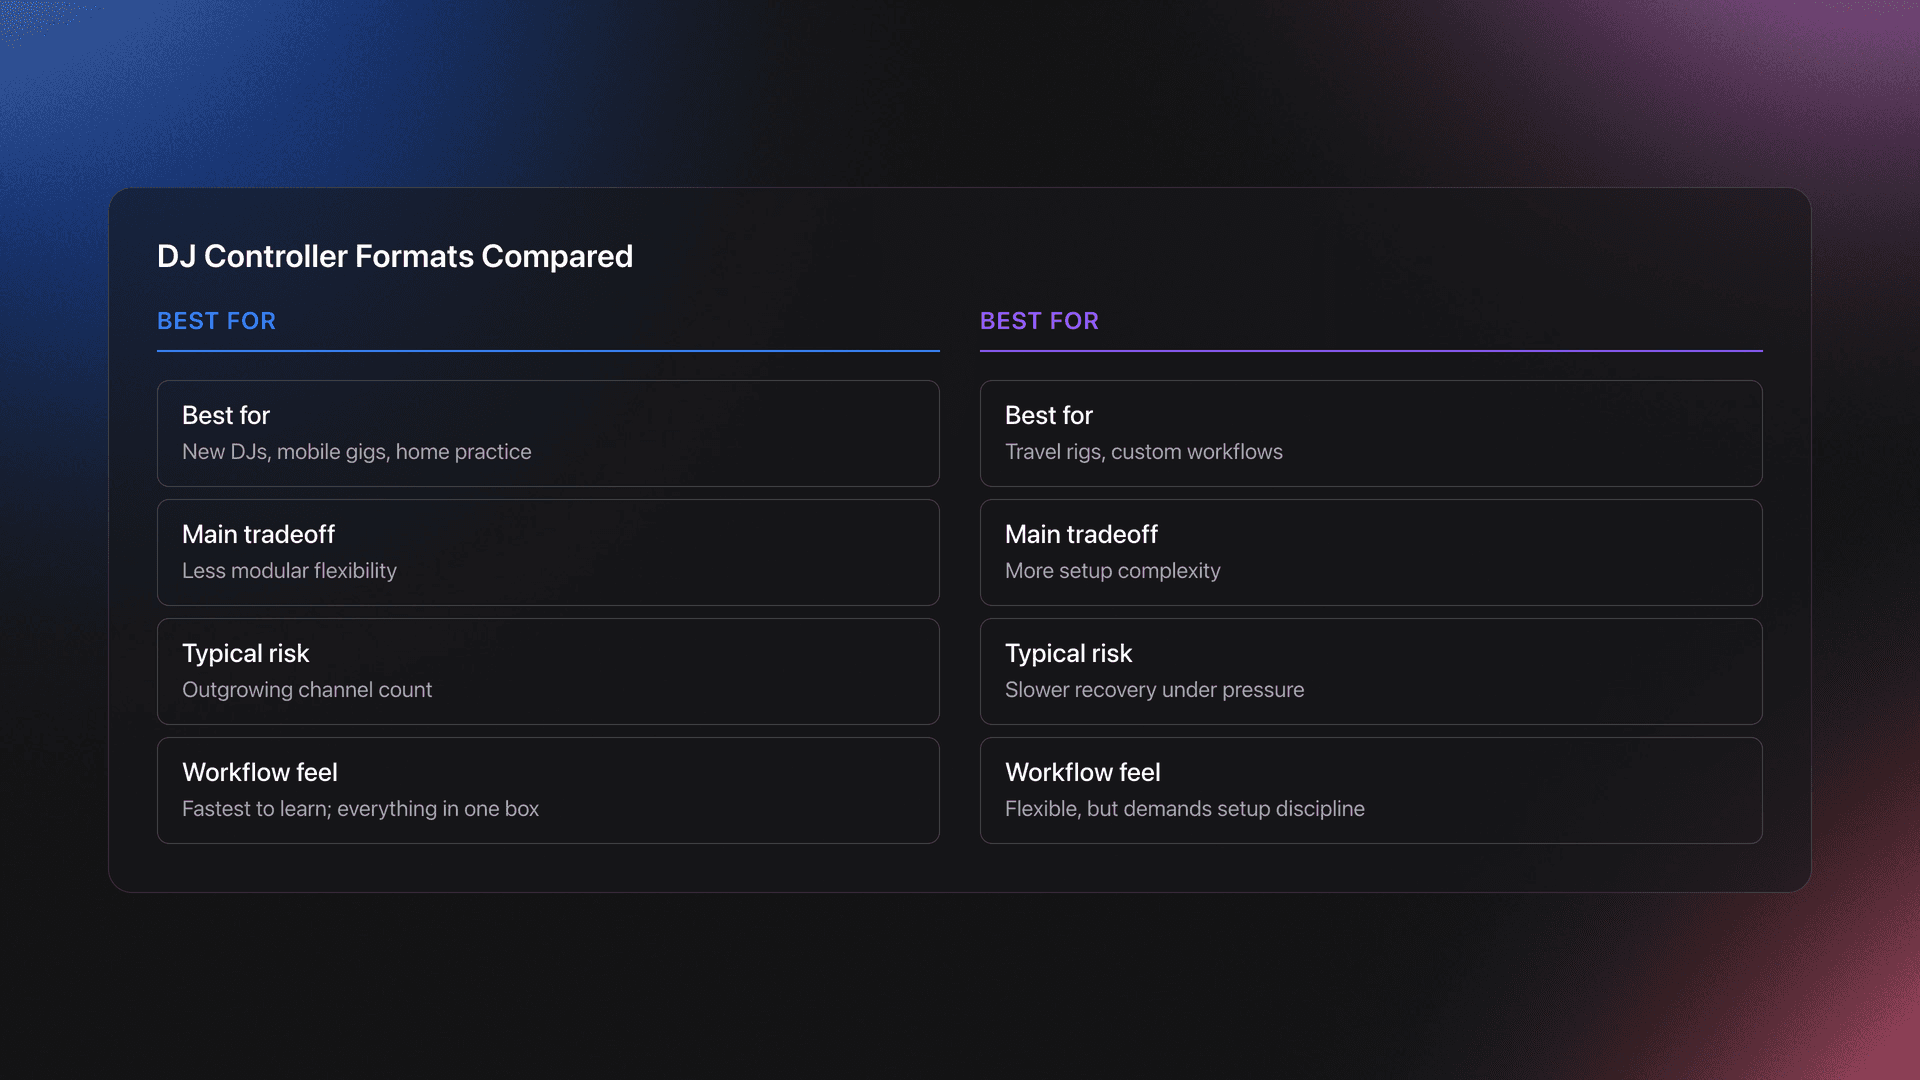
Task: Click the blue divider line under the left header
Action: (x=548, y=351)
